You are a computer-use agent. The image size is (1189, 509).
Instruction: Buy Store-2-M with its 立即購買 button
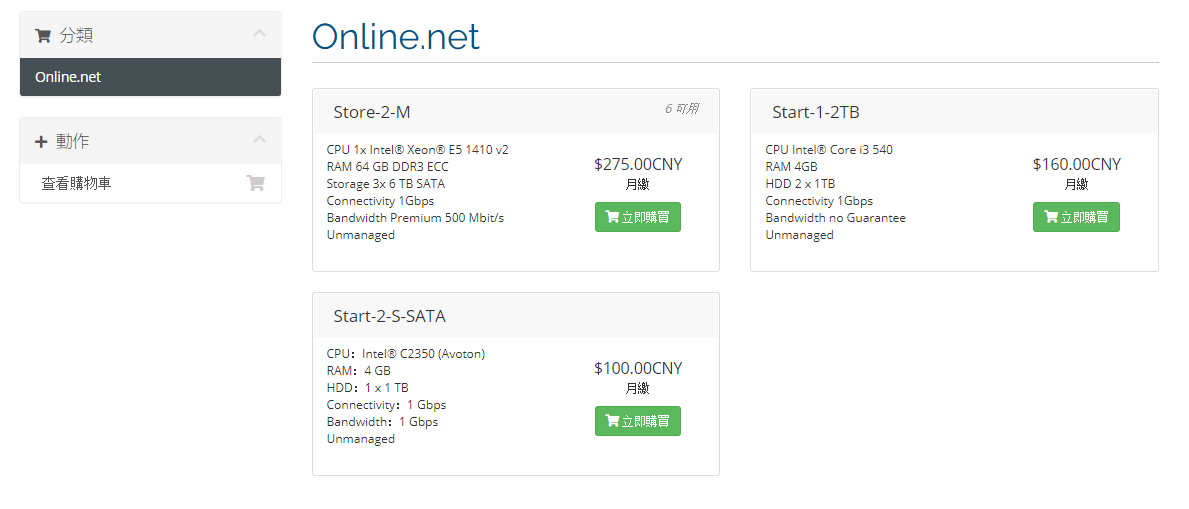click(x=638, y=217)
